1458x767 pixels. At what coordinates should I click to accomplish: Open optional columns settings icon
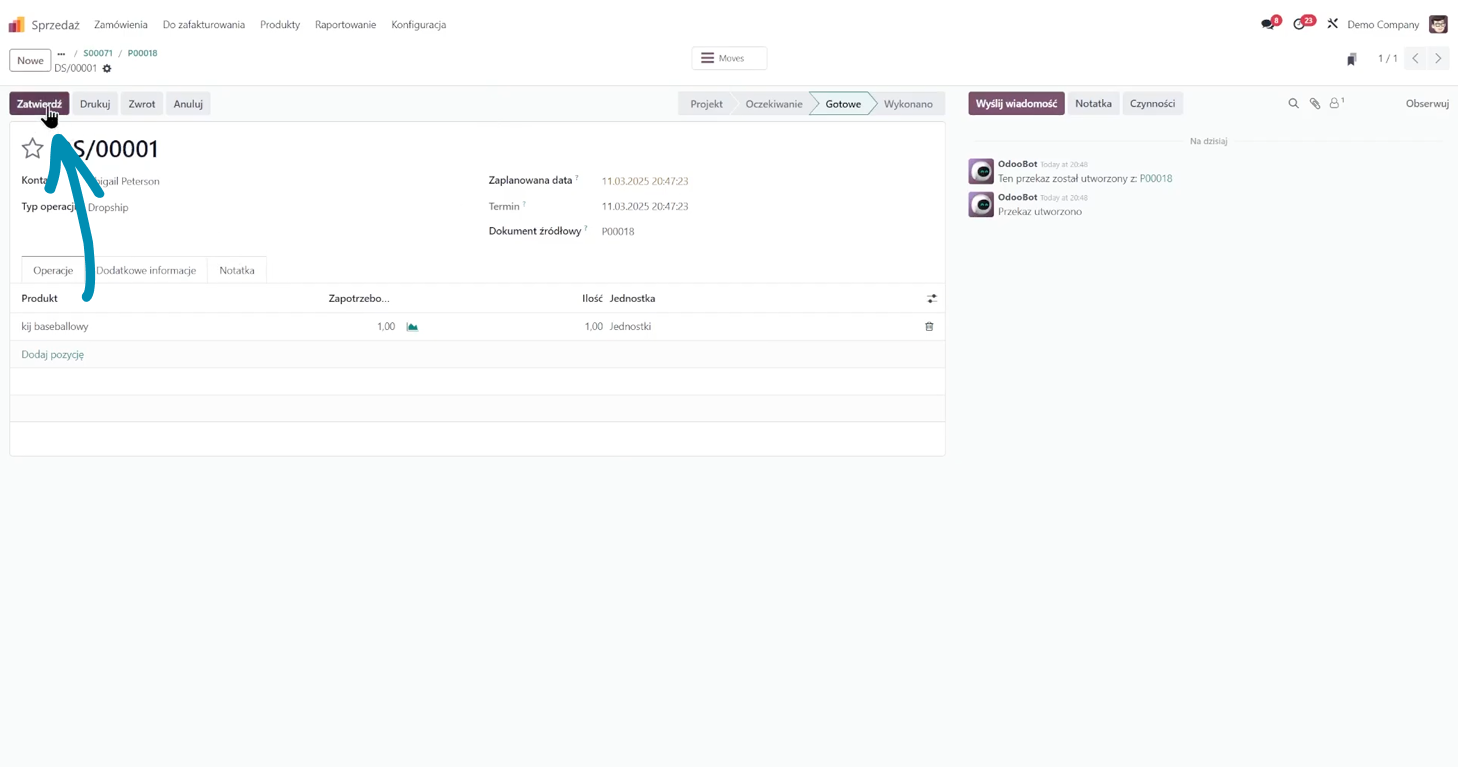(931, 299)
